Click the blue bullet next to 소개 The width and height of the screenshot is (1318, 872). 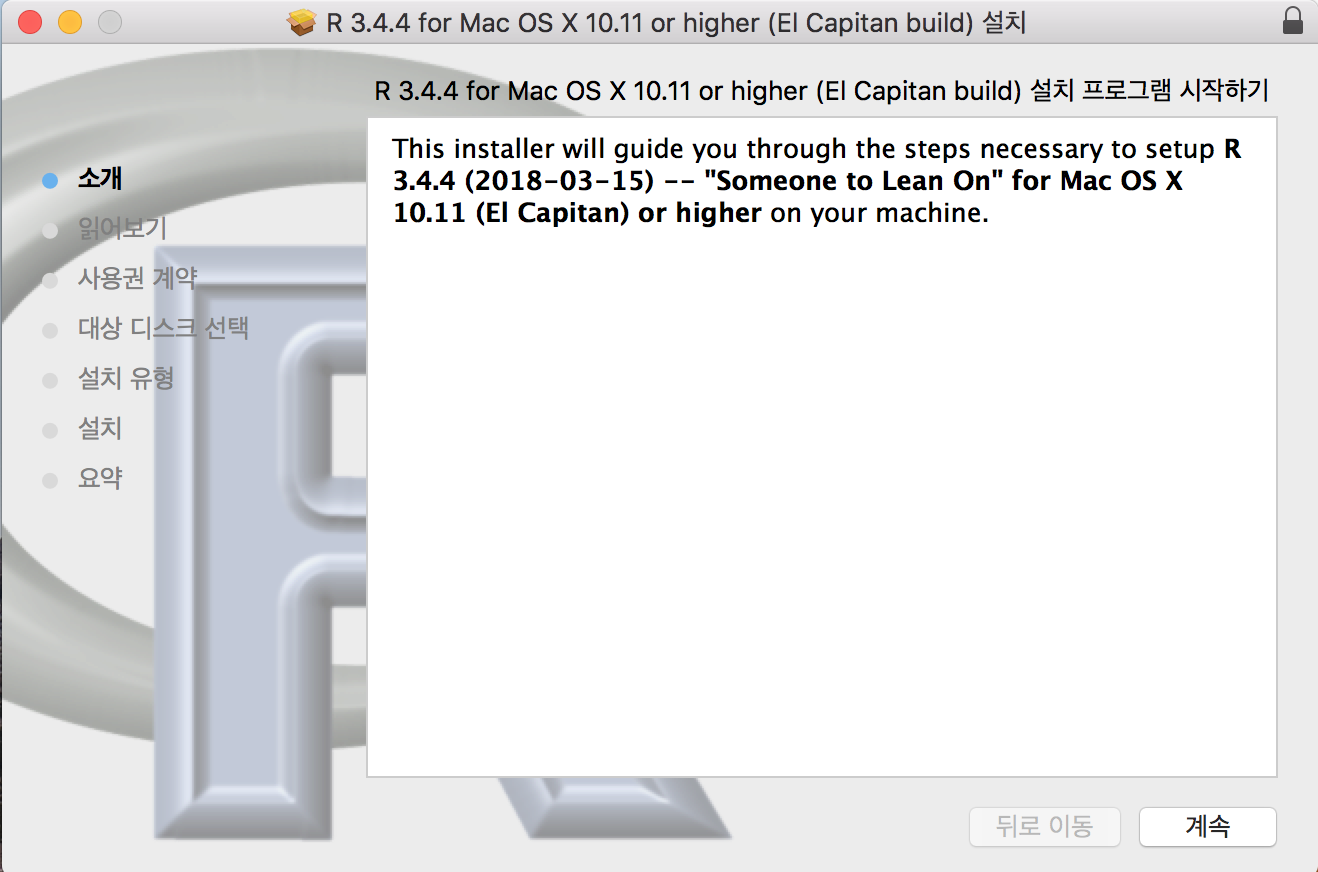(50, 181)
